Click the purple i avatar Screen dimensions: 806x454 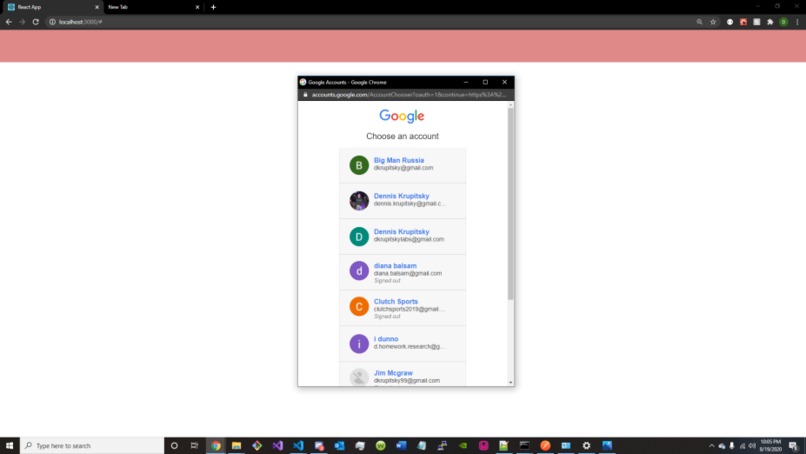359,343
